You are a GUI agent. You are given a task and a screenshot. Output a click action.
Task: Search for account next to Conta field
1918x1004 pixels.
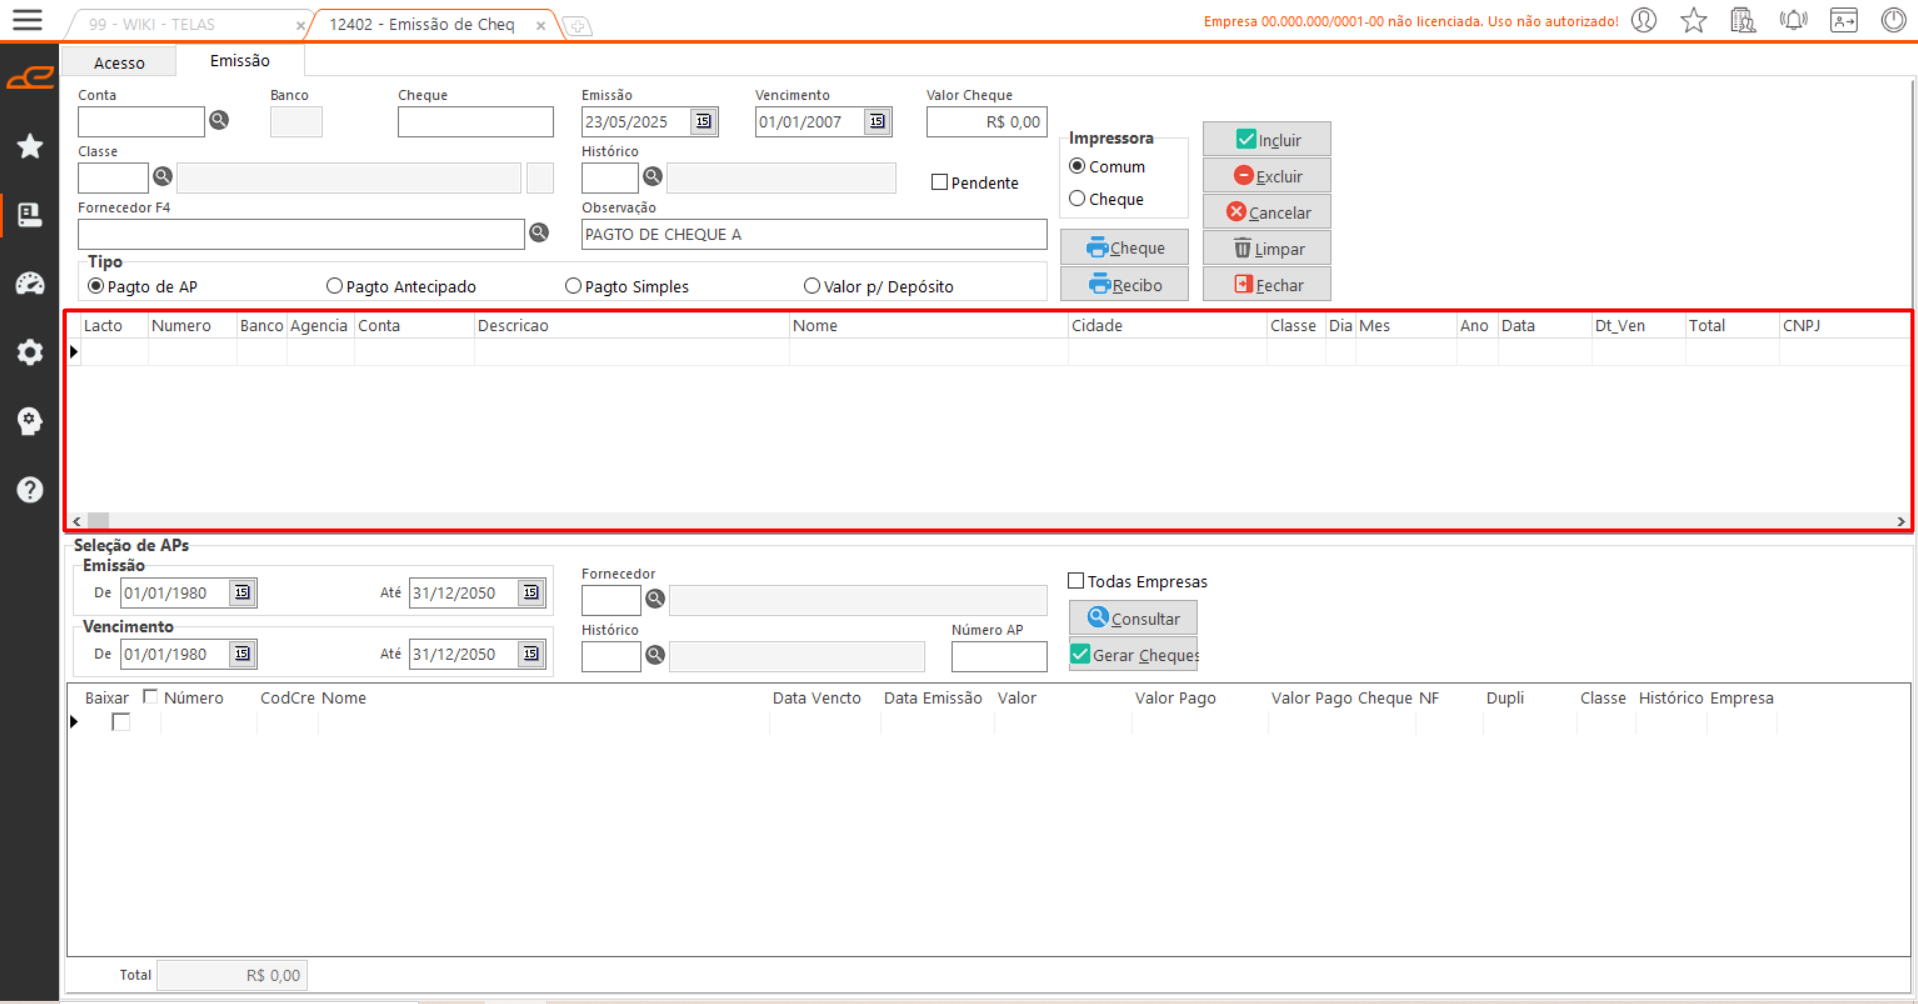point(219,121)
